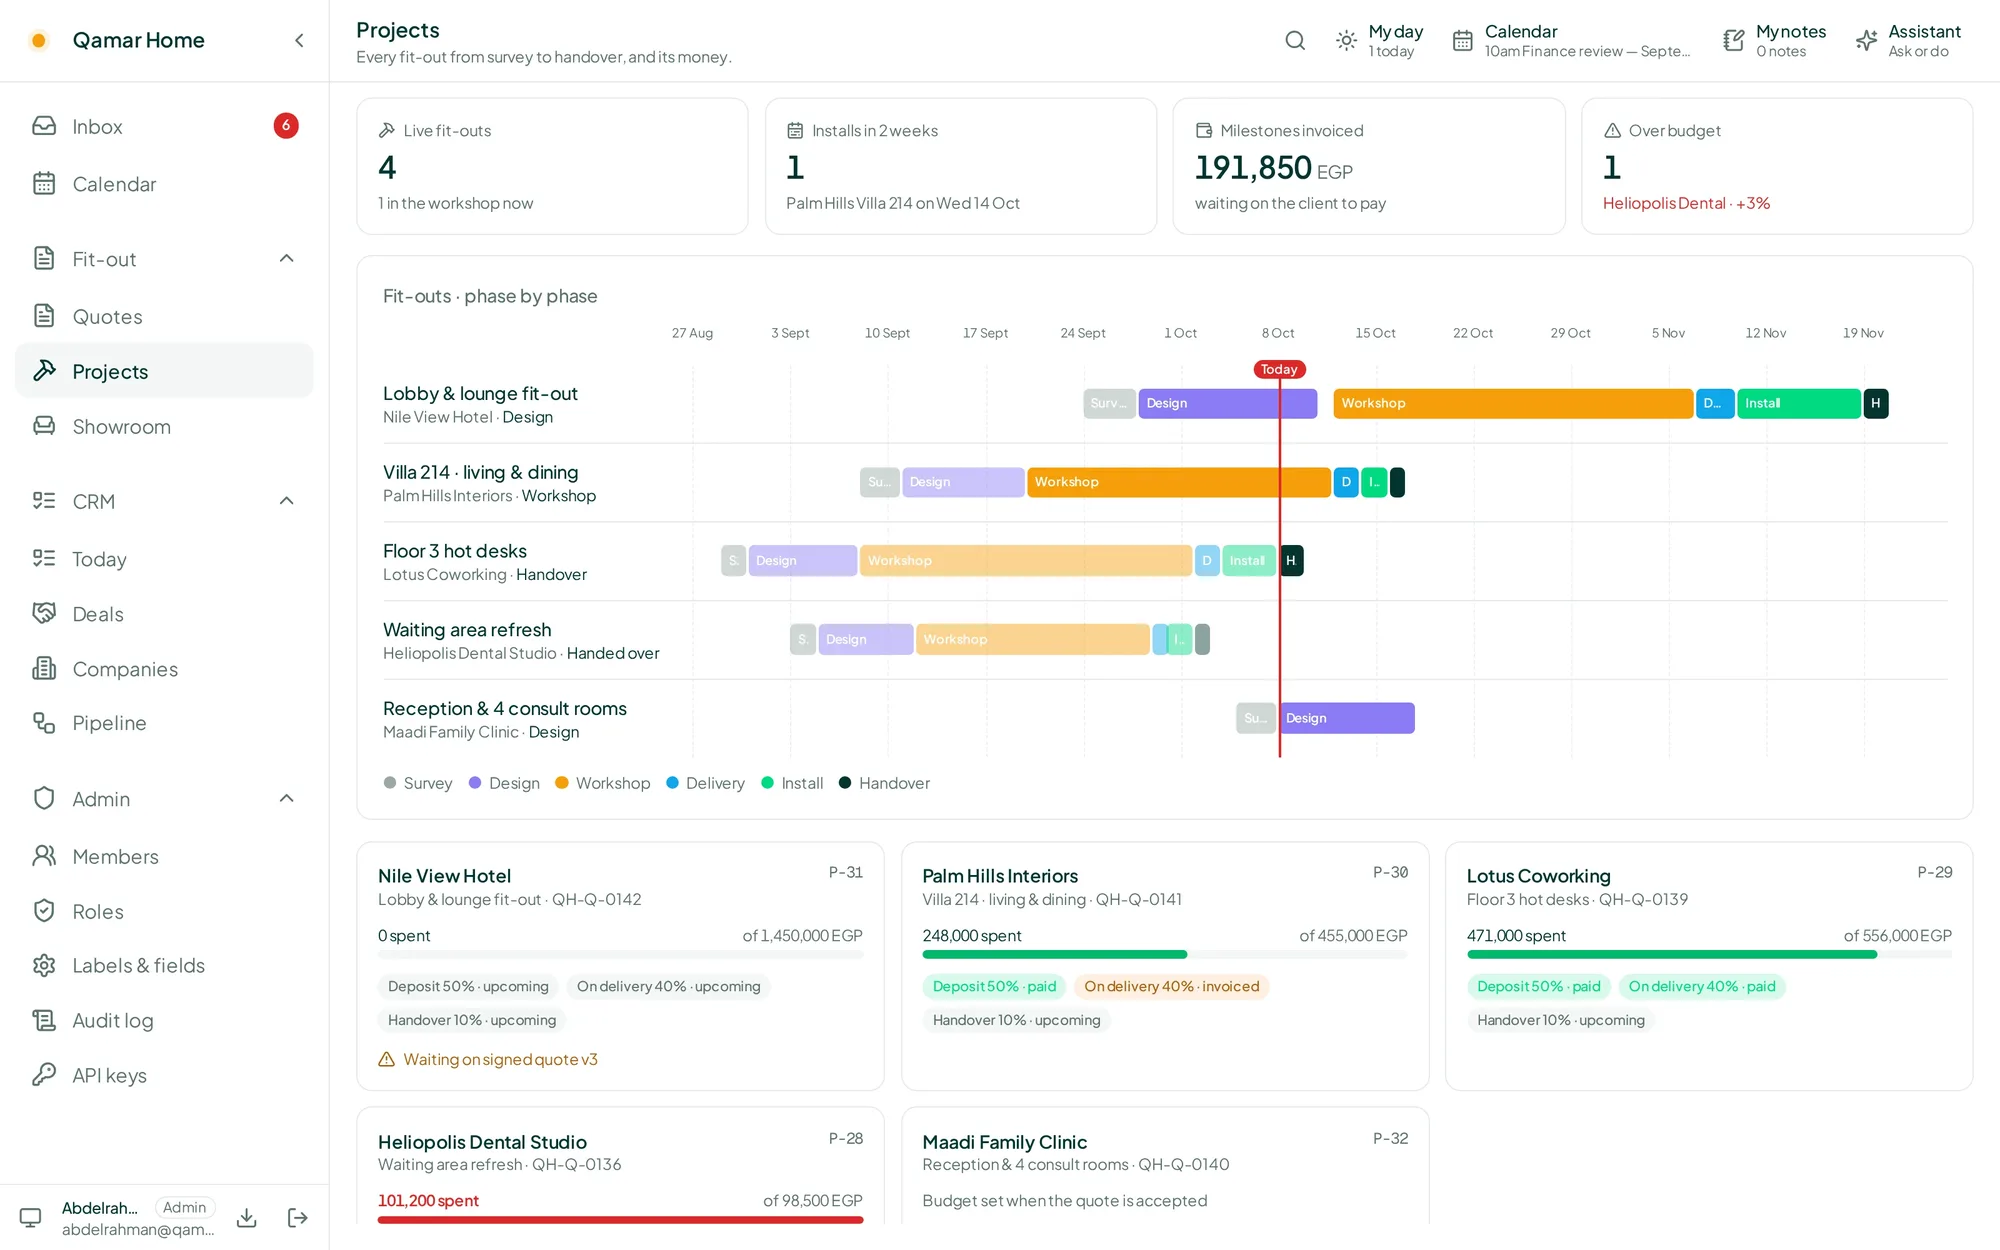Image resolution: width=2000 pixels, height=1250 pixels.
Task: Open the Calendar widget in top bar
Action: [1572, 40]
